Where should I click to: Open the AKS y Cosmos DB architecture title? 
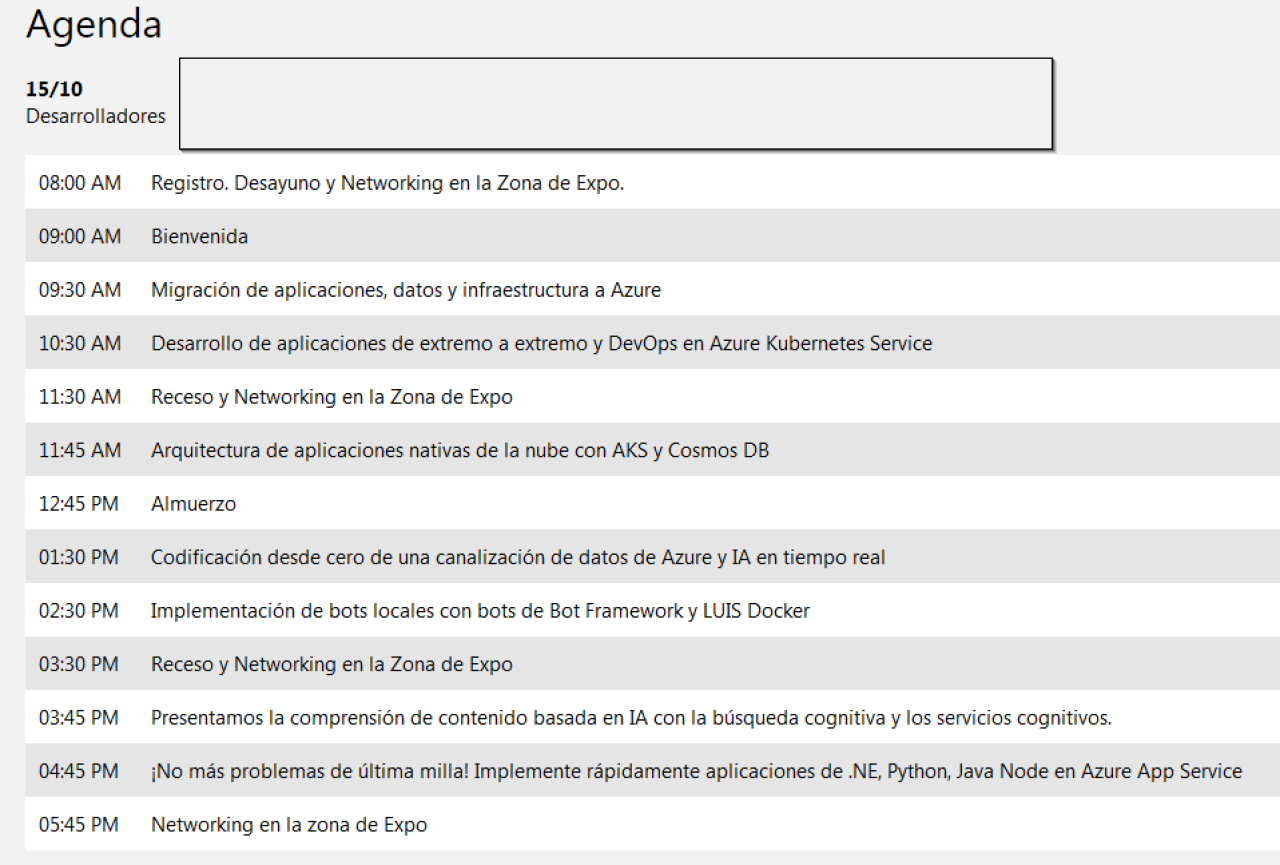pyautogui.click(x=459, y=450)
